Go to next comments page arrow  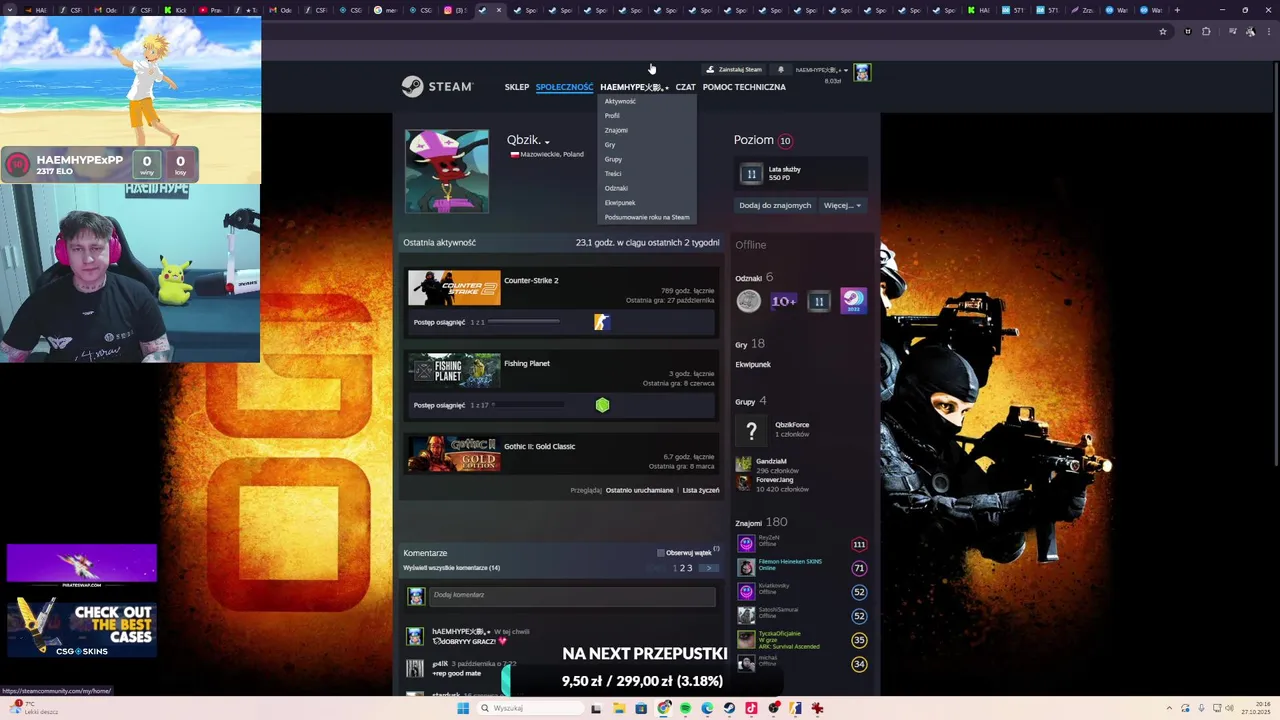pyautogui.click(x=708, y=568)
